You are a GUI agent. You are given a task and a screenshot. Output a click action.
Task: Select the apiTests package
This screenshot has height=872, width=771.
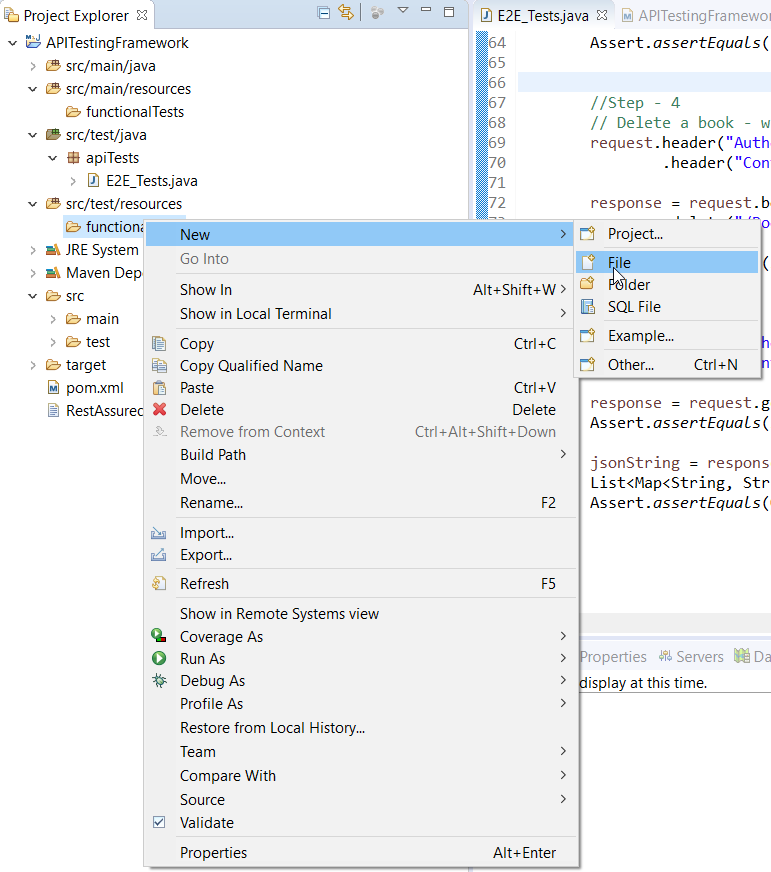point(112,158)
